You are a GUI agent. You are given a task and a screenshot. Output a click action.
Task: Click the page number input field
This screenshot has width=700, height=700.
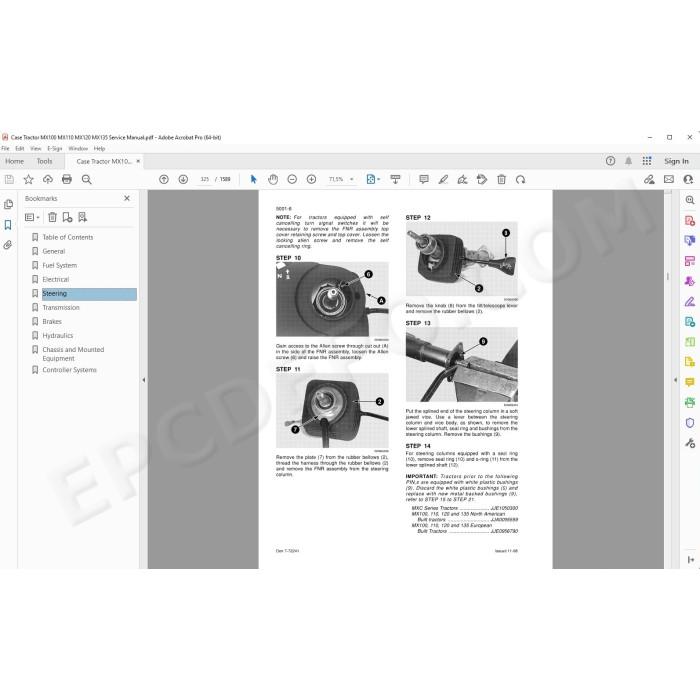pos(205,179)
